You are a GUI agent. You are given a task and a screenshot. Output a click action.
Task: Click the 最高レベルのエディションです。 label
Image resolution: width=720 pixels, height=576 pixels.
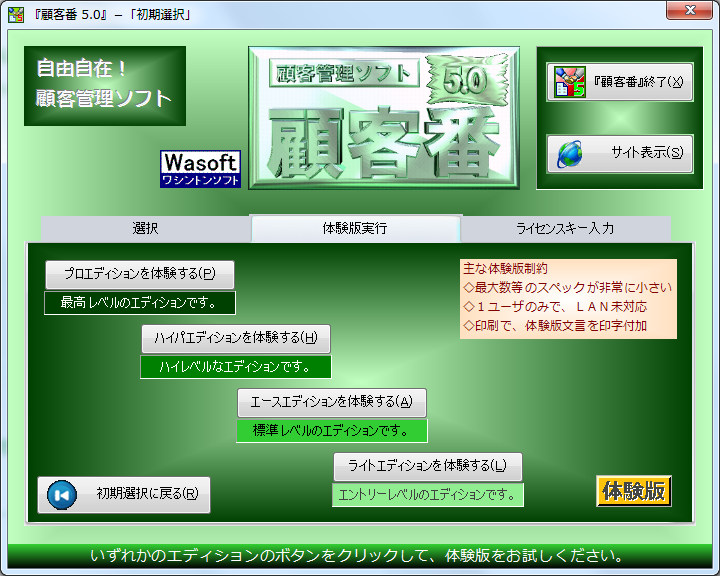click(140, 303)
